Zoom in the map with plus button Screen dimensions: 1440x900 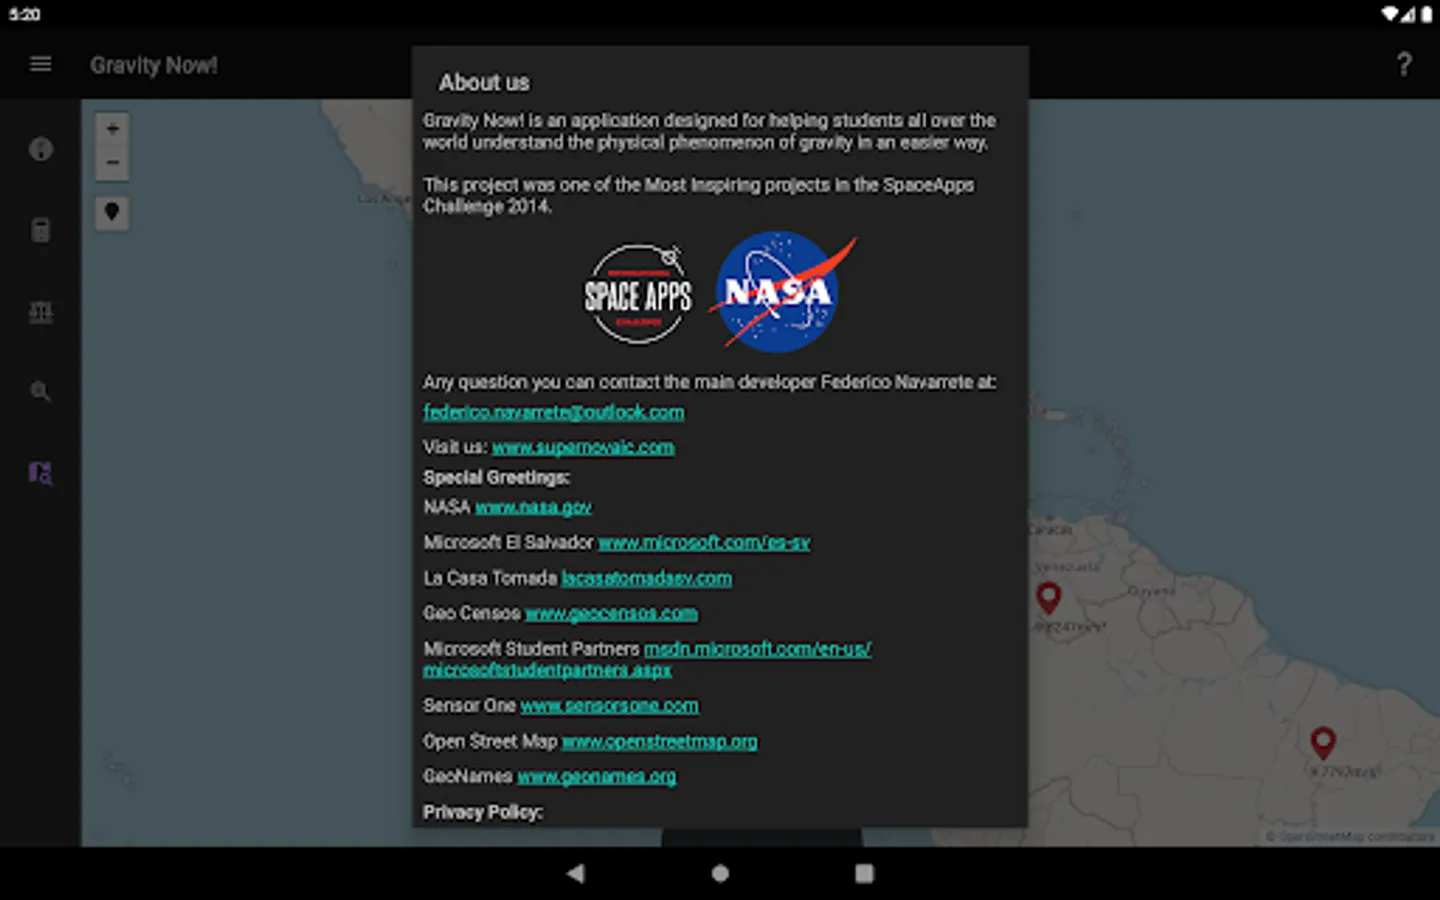coord(112,129)
